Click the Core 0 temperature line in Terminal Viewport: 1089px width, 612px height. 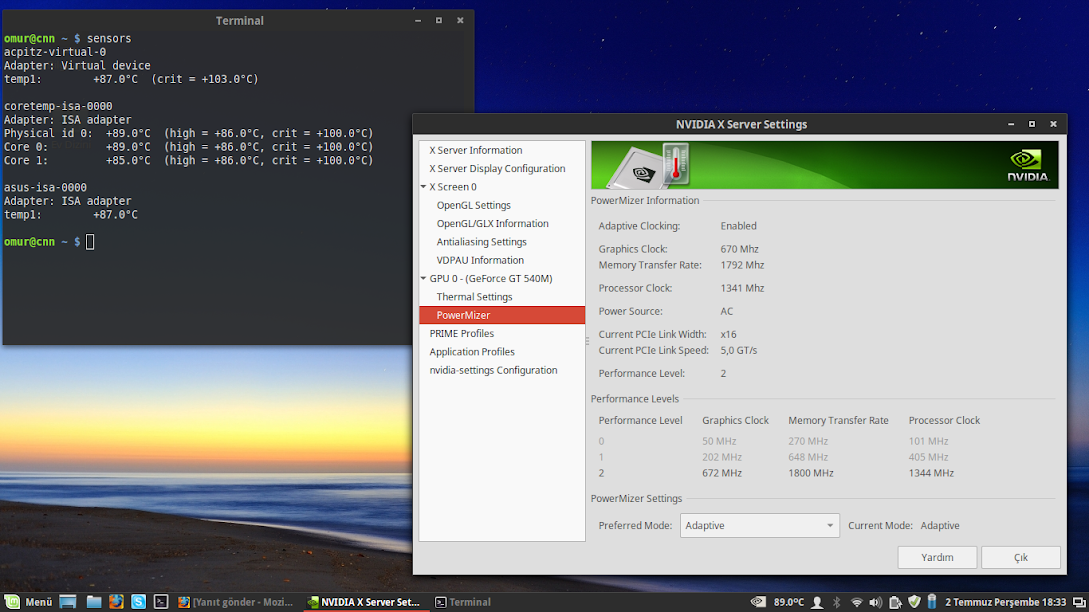[188, 147]
